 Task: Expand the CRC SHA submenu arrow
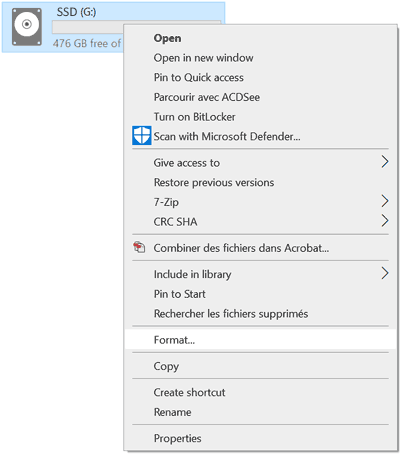tap(385, 221)
